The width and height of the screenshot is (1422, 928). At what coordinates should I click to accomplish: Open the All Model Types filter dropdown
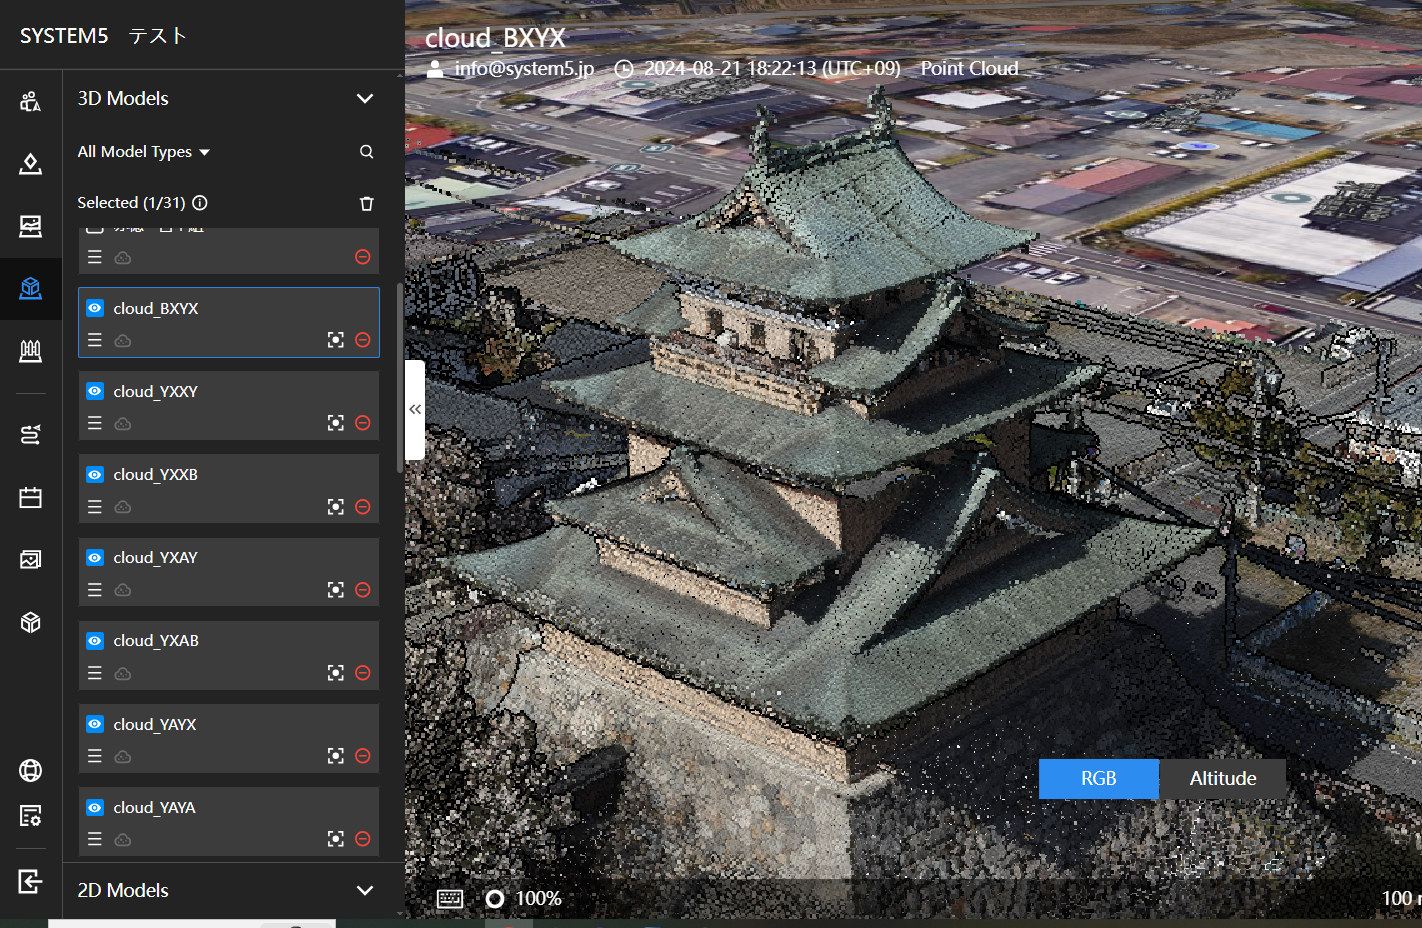click(144, 152)
